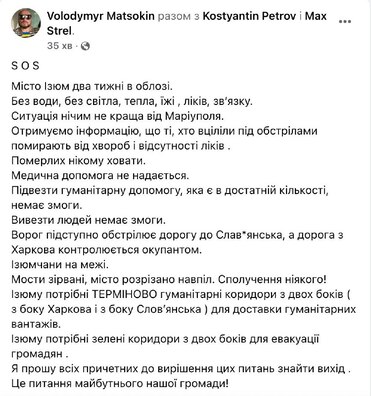Click the line 'Місто Ізюм два тижні в облозі'
This screenshot has width=371, height=396.
click(92, 87)
